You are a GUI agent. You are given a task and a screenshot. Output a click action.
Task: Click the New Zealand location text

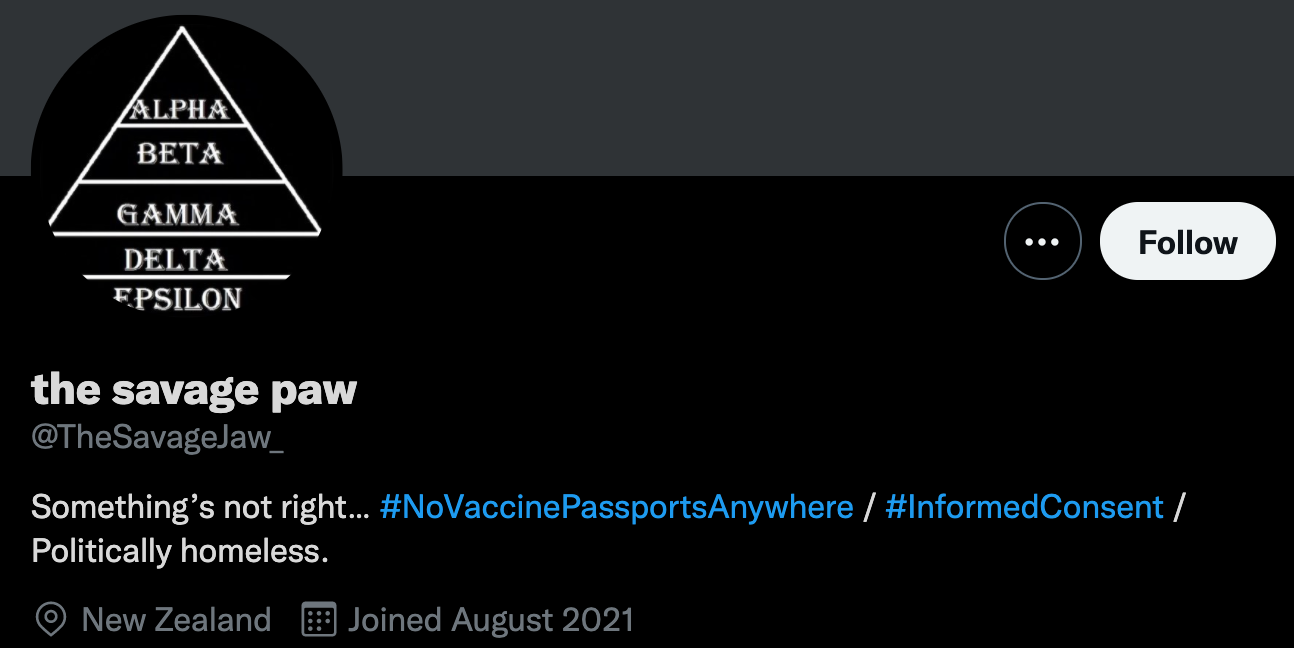click(x=177, y=620)
